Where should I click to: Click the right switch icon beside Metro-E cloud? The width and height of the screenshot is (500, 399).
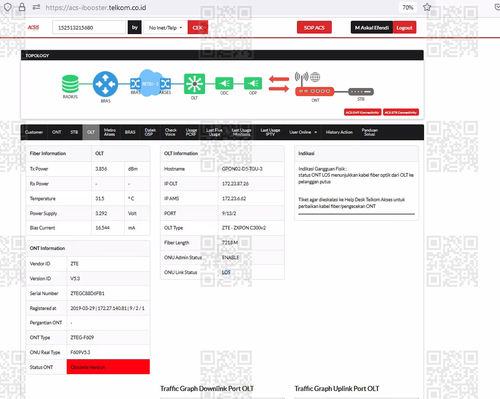click(x=165, y=83)
